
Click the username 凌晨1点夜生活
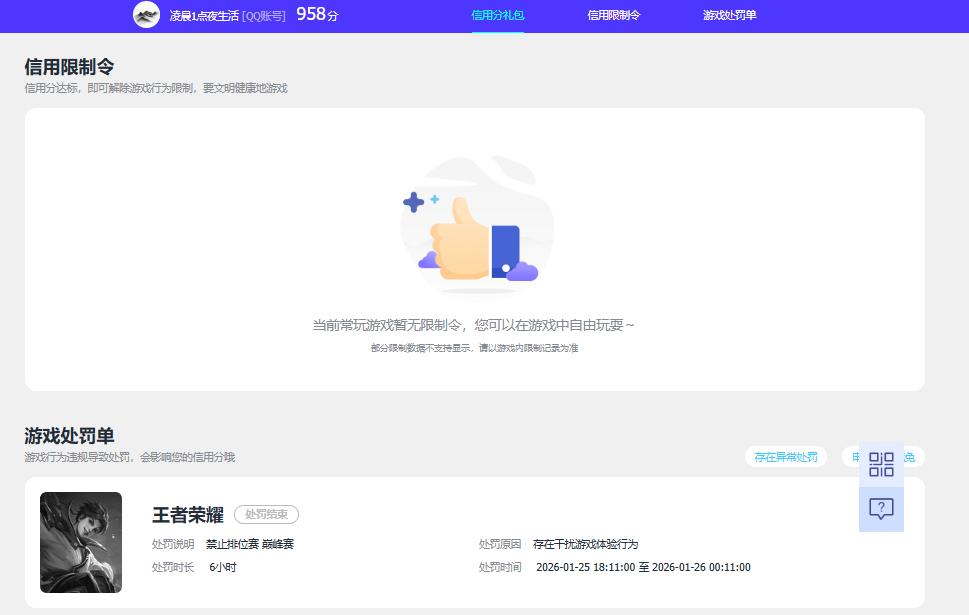click(x=204, y=16)
